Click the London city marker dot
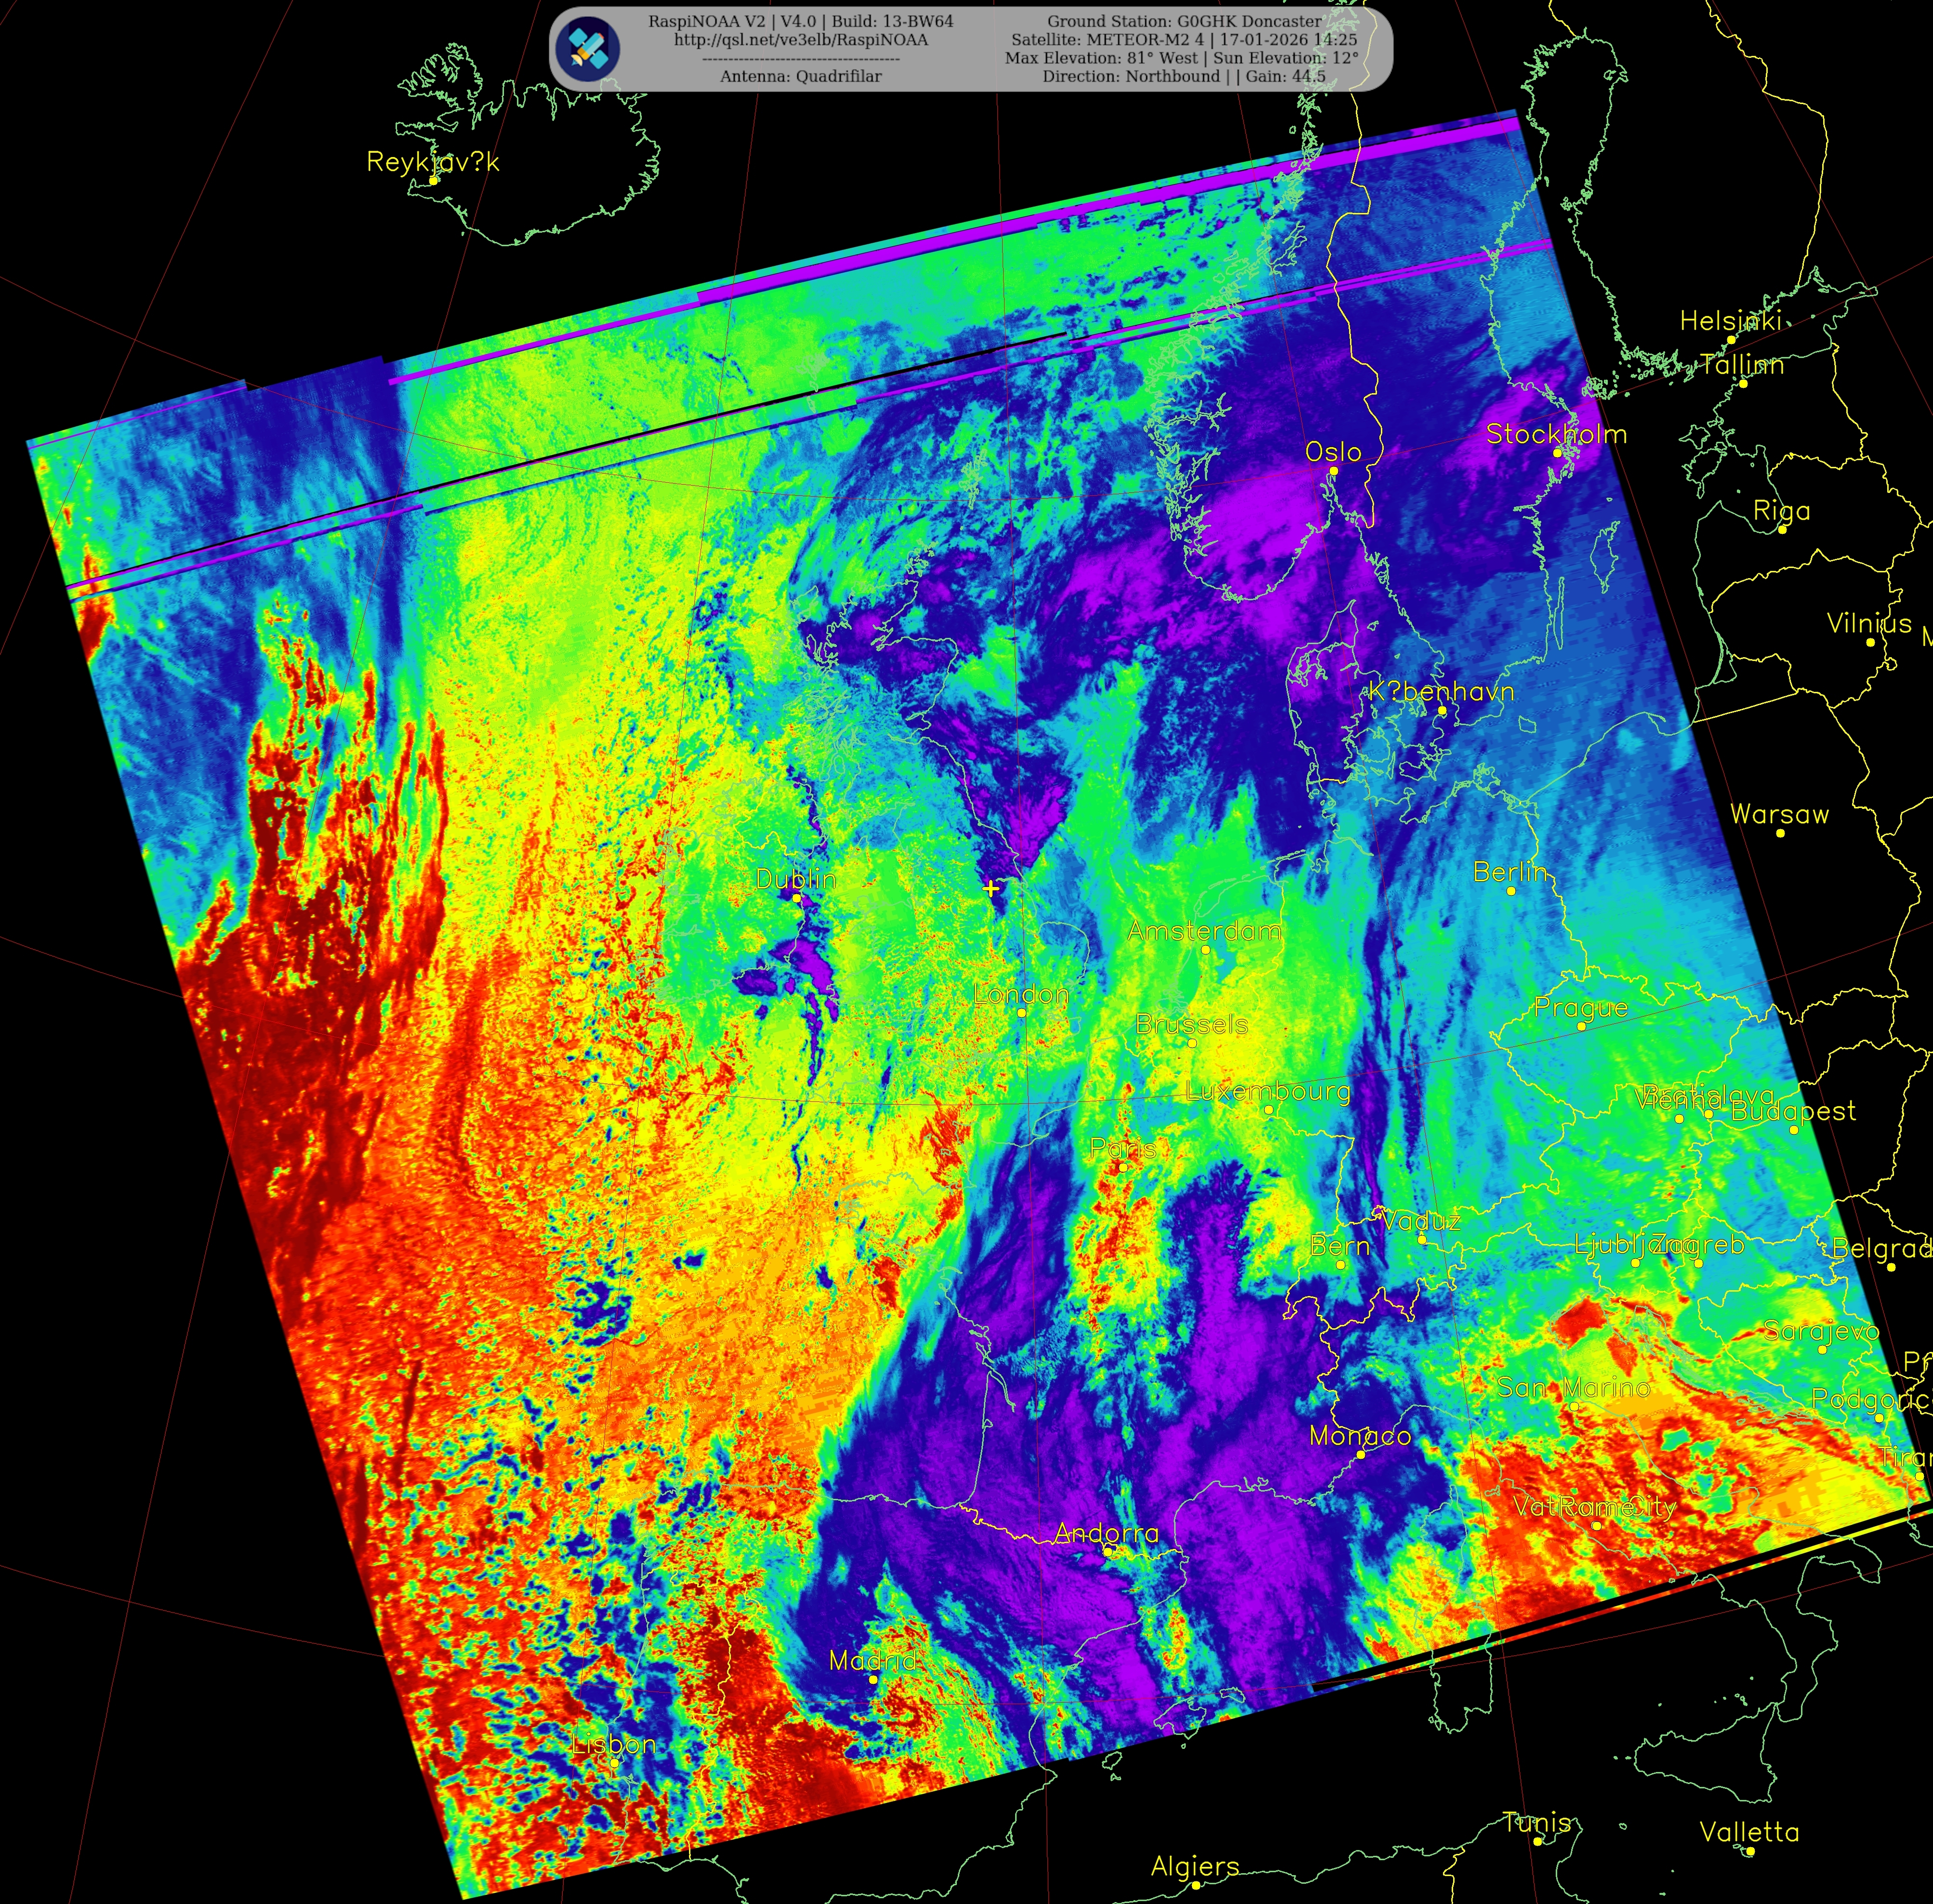The height and width of the screenshot is (1904, 1933). coord(1022,1013)
